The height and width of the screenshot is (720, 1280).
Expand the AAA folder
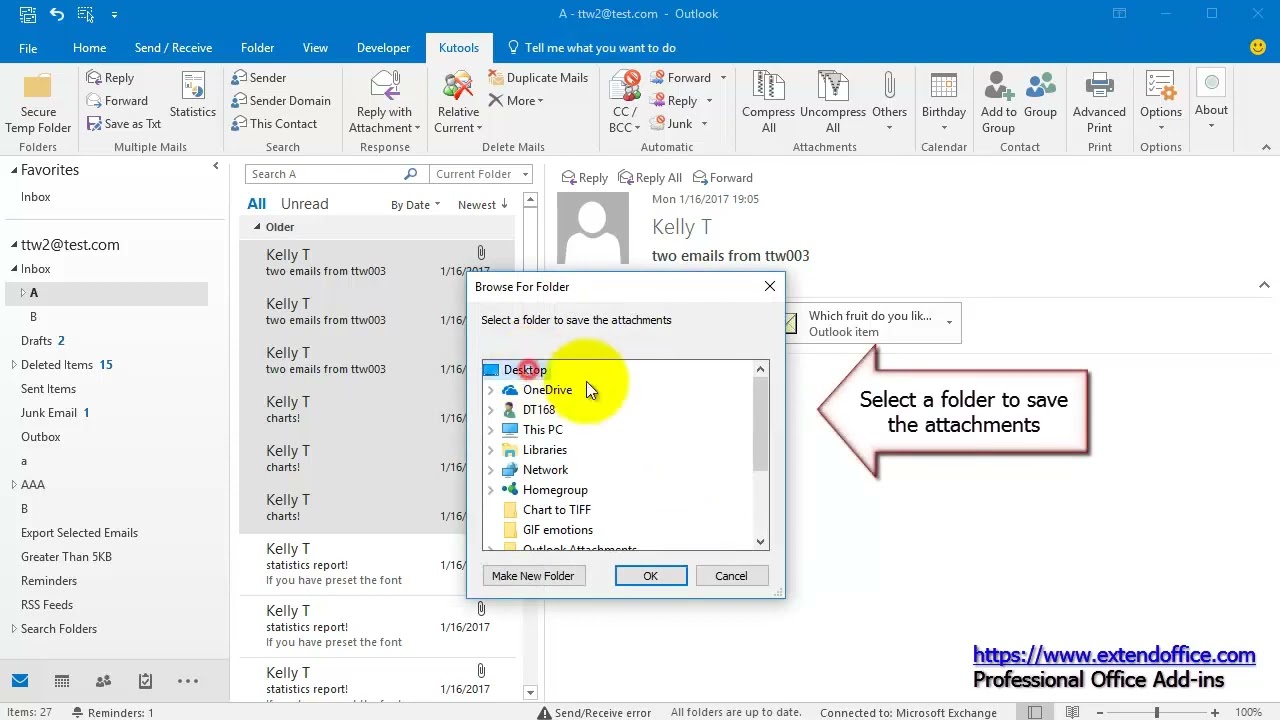(14, 485)
